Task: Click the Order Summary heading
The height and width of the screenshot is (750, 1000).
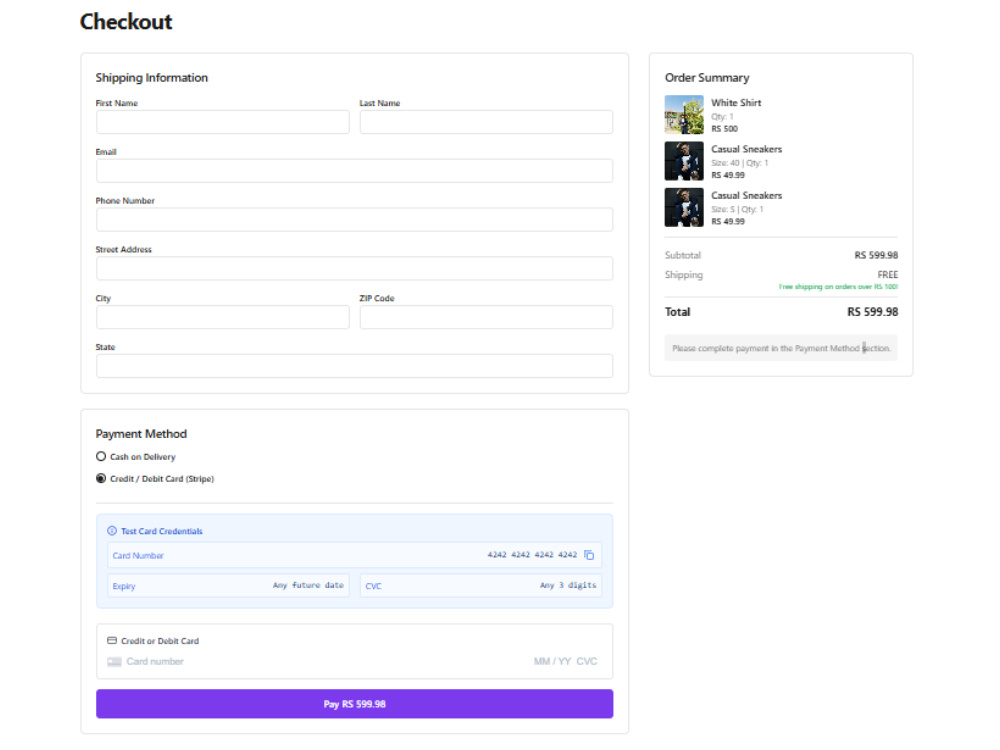Action: [707, 78]
